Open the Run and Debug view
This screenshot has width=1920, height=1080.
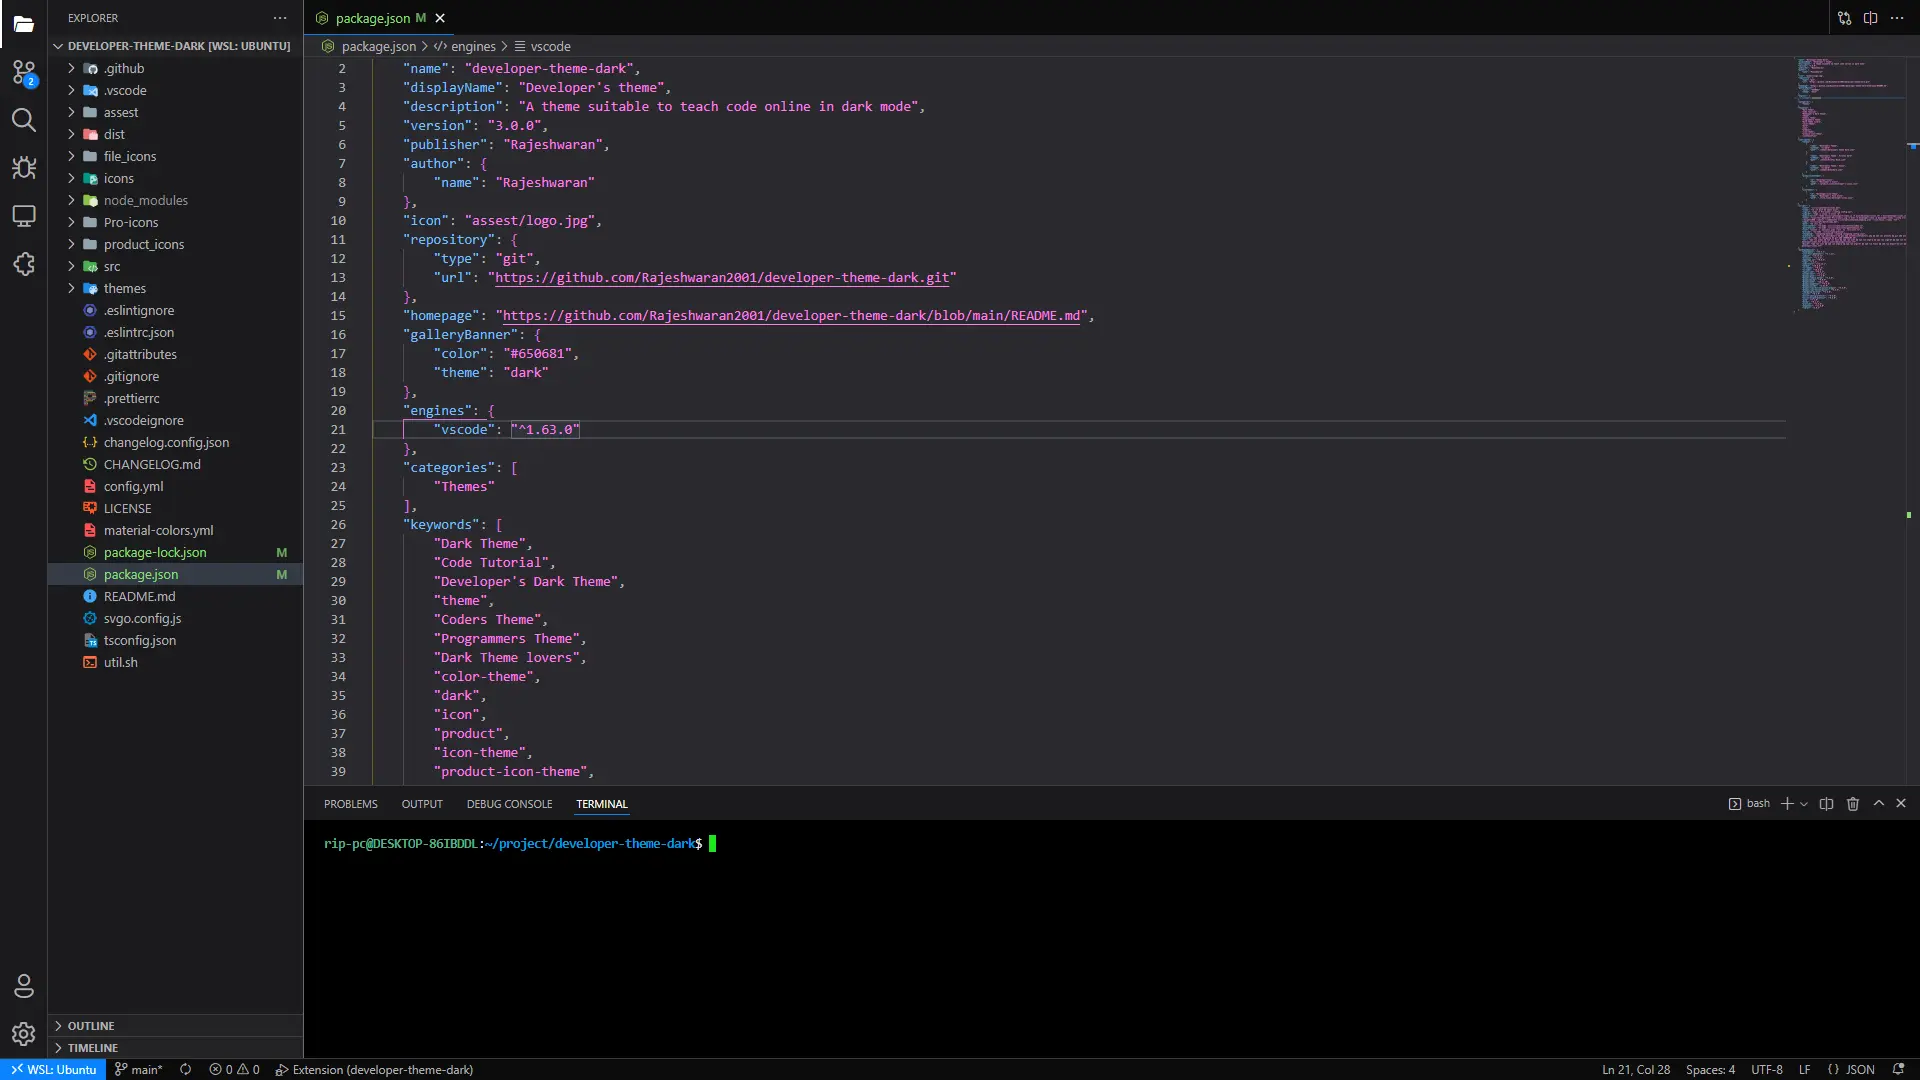pyautogui.click(x=24, y=168)
